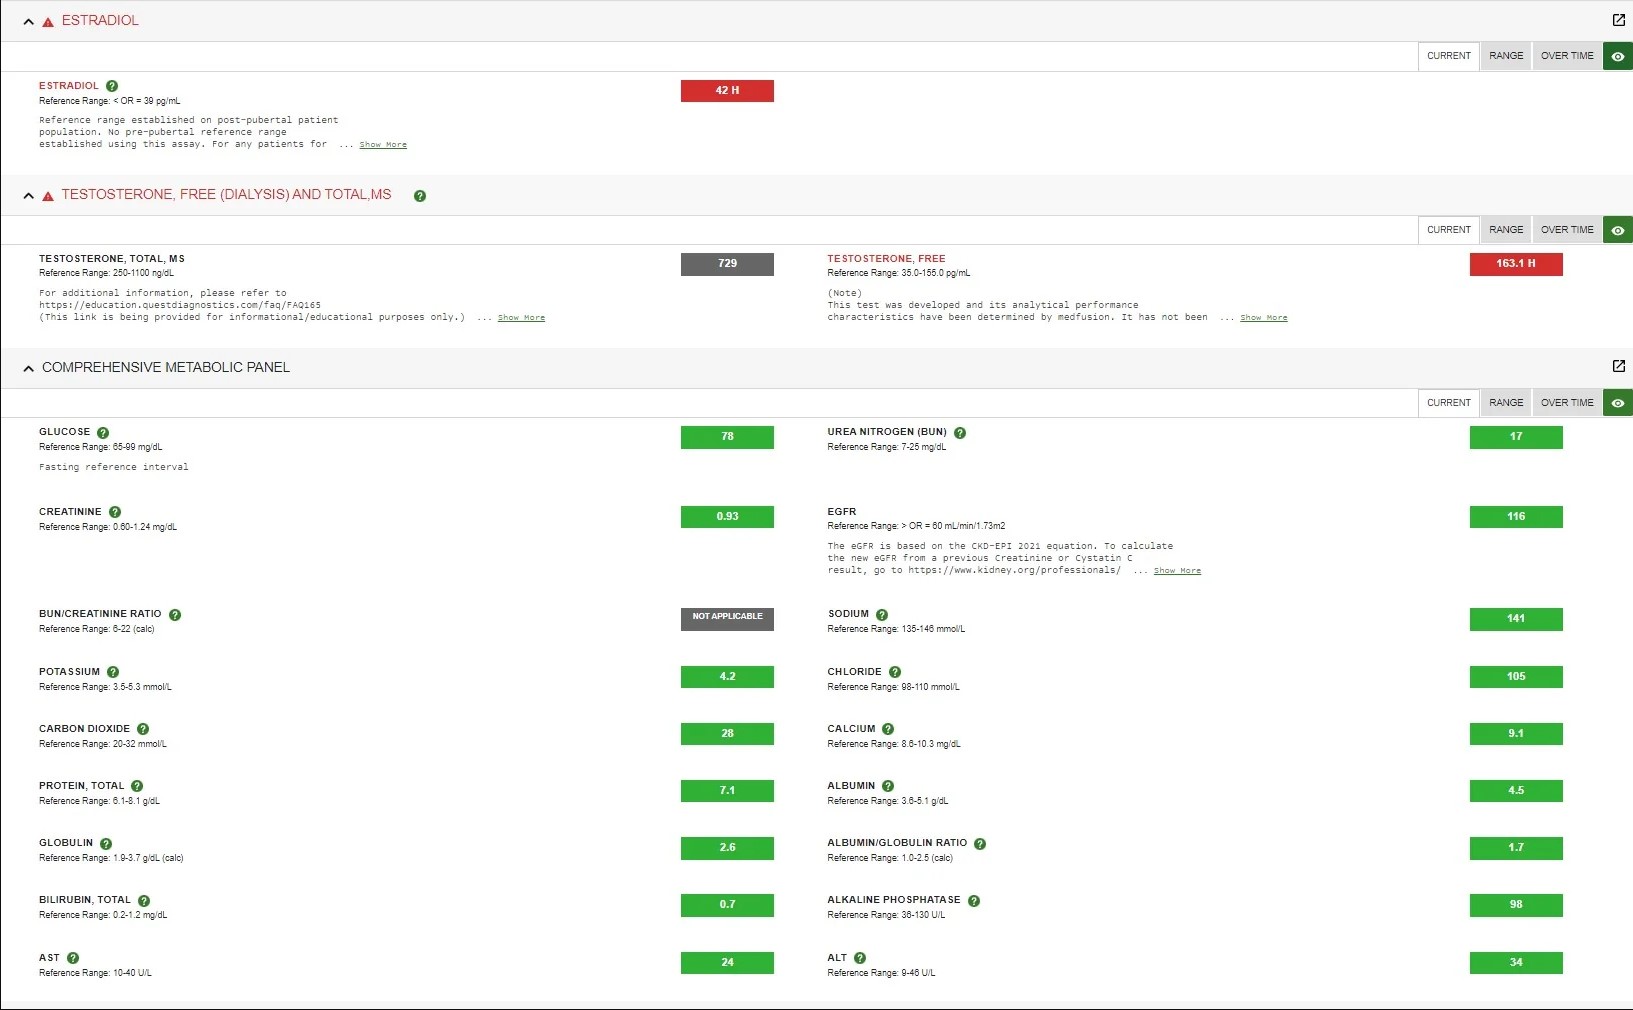Toggle eye visibility for Estradiol section
The width and height of the screenshot is (1633, 1010).
(1617, 56)
